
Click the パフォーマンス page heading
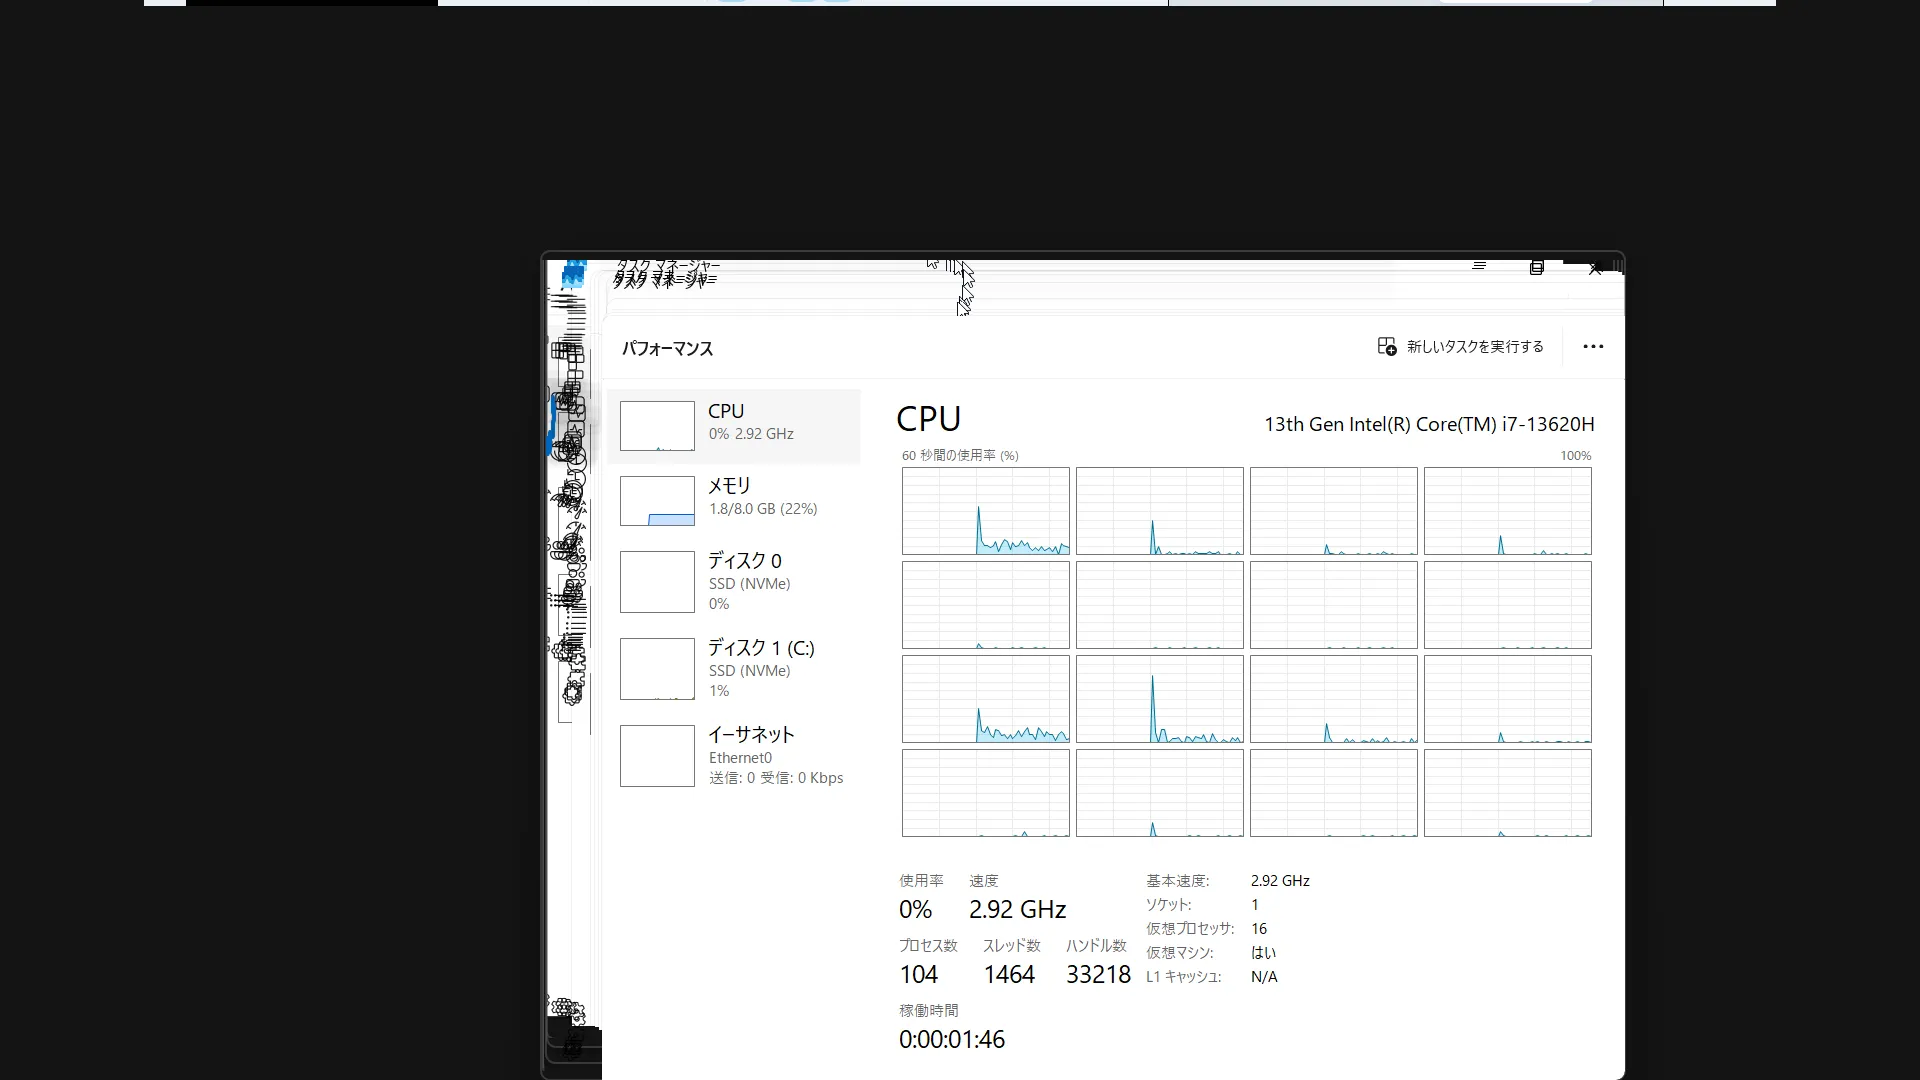[x=668, y=349]
